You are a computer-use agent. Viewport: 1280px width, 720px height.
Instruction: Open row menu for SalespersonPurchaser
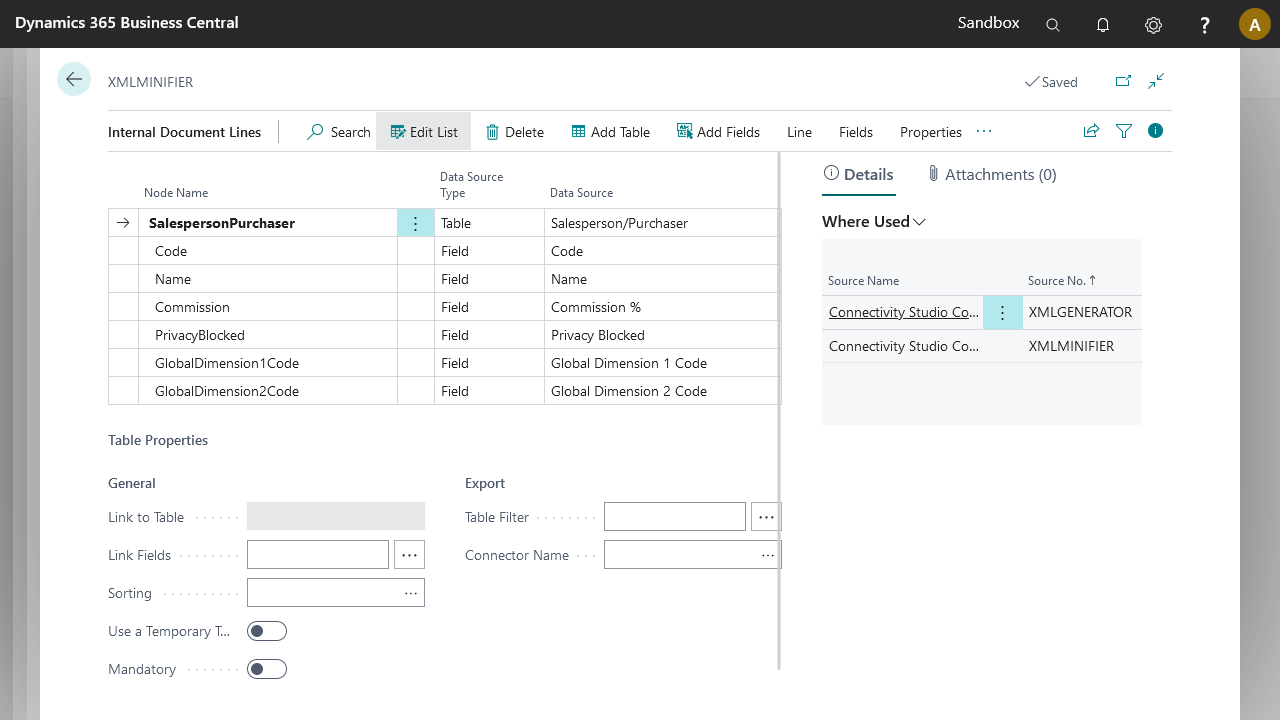point(416,223)
